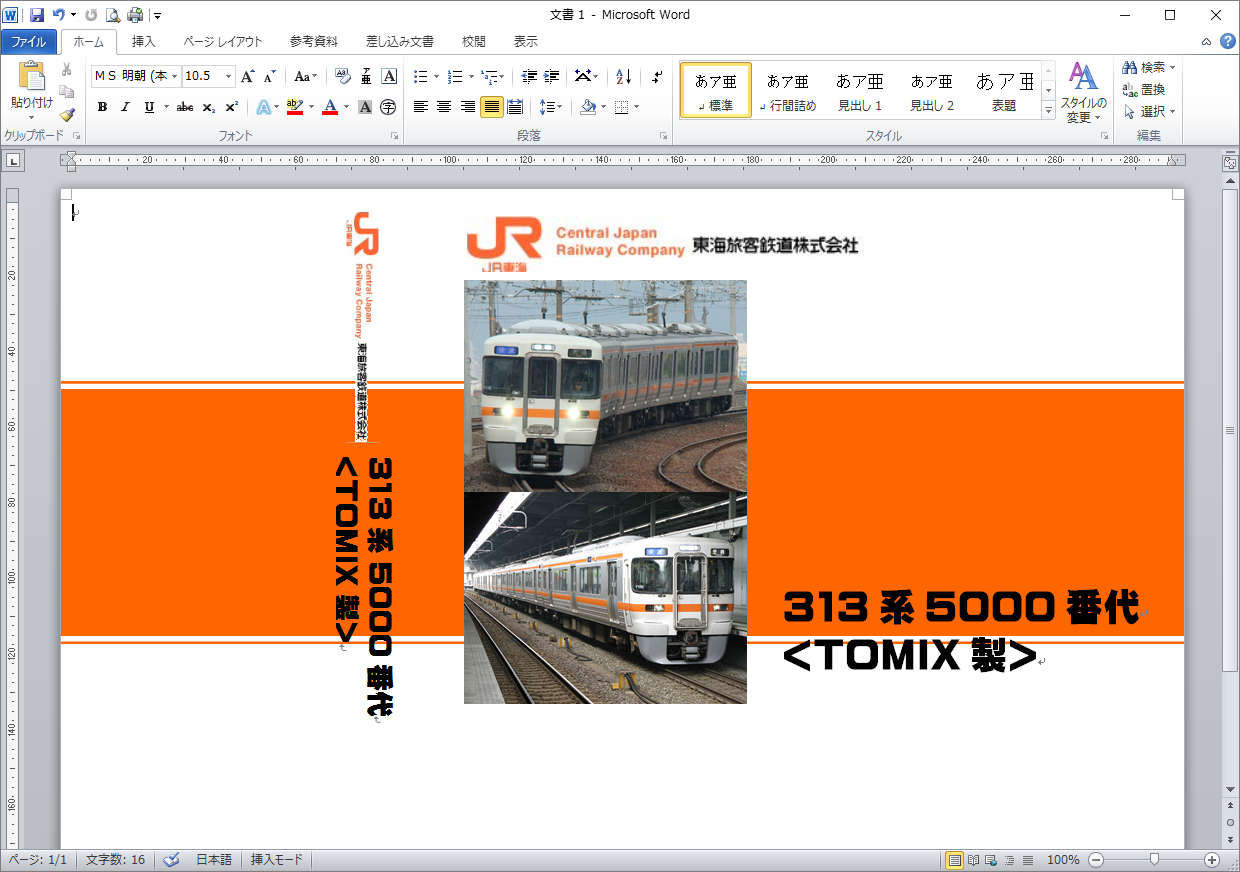
Task: Switch to the ページ レイアウト tab
Action: (222, 42)
